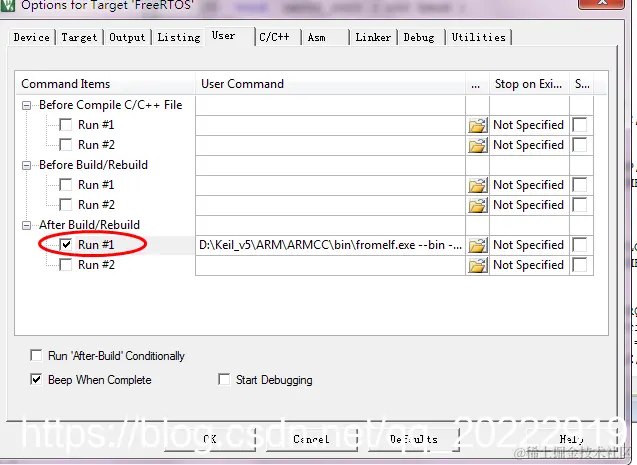Confirm options with OK button
This screenshot has height=465, width=637.
coord(210,439)
